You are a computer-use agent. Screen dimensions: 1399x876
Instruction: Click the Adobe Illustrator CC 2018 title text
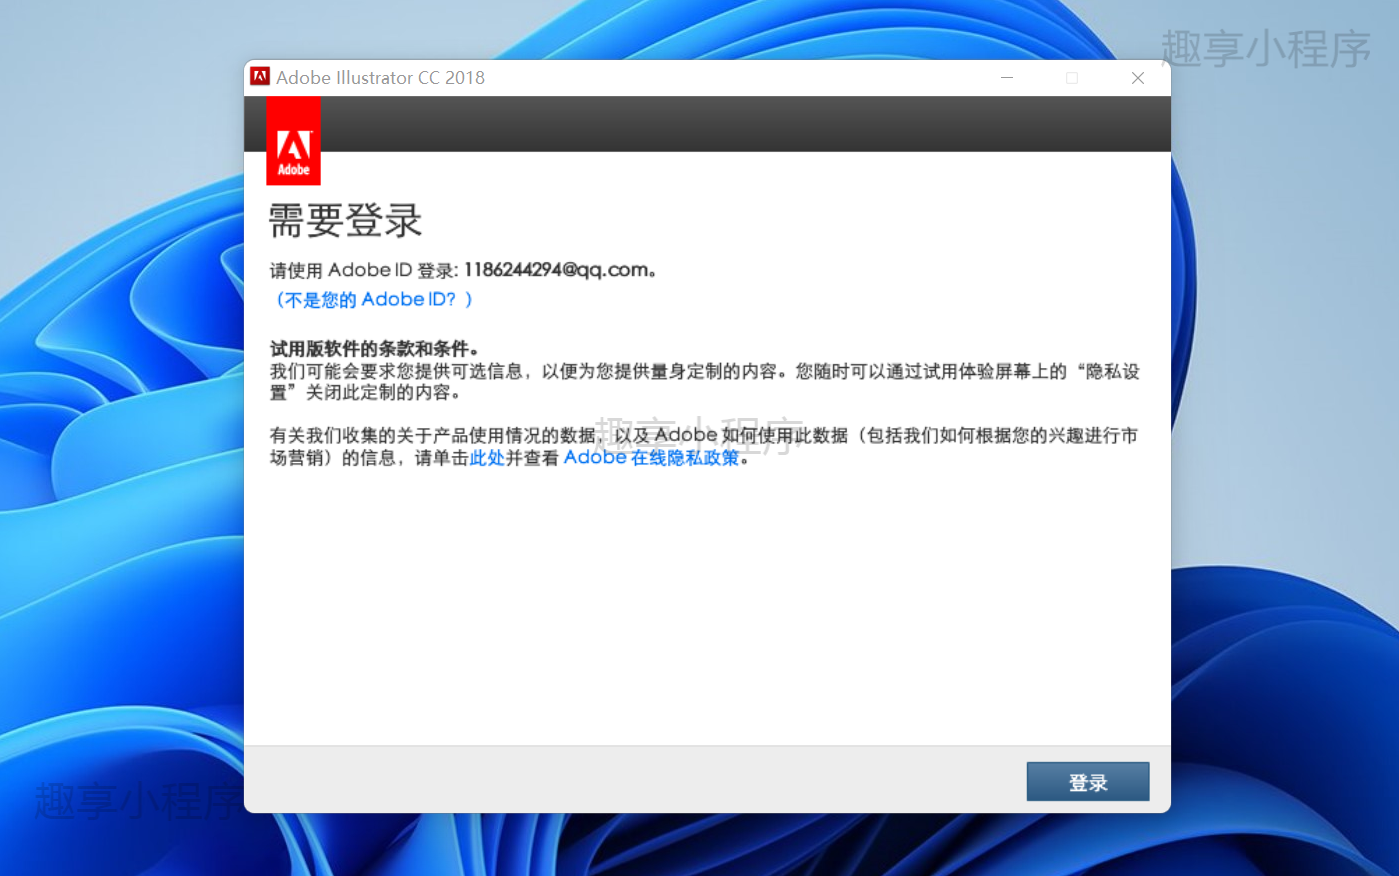(x=380, y=78)
